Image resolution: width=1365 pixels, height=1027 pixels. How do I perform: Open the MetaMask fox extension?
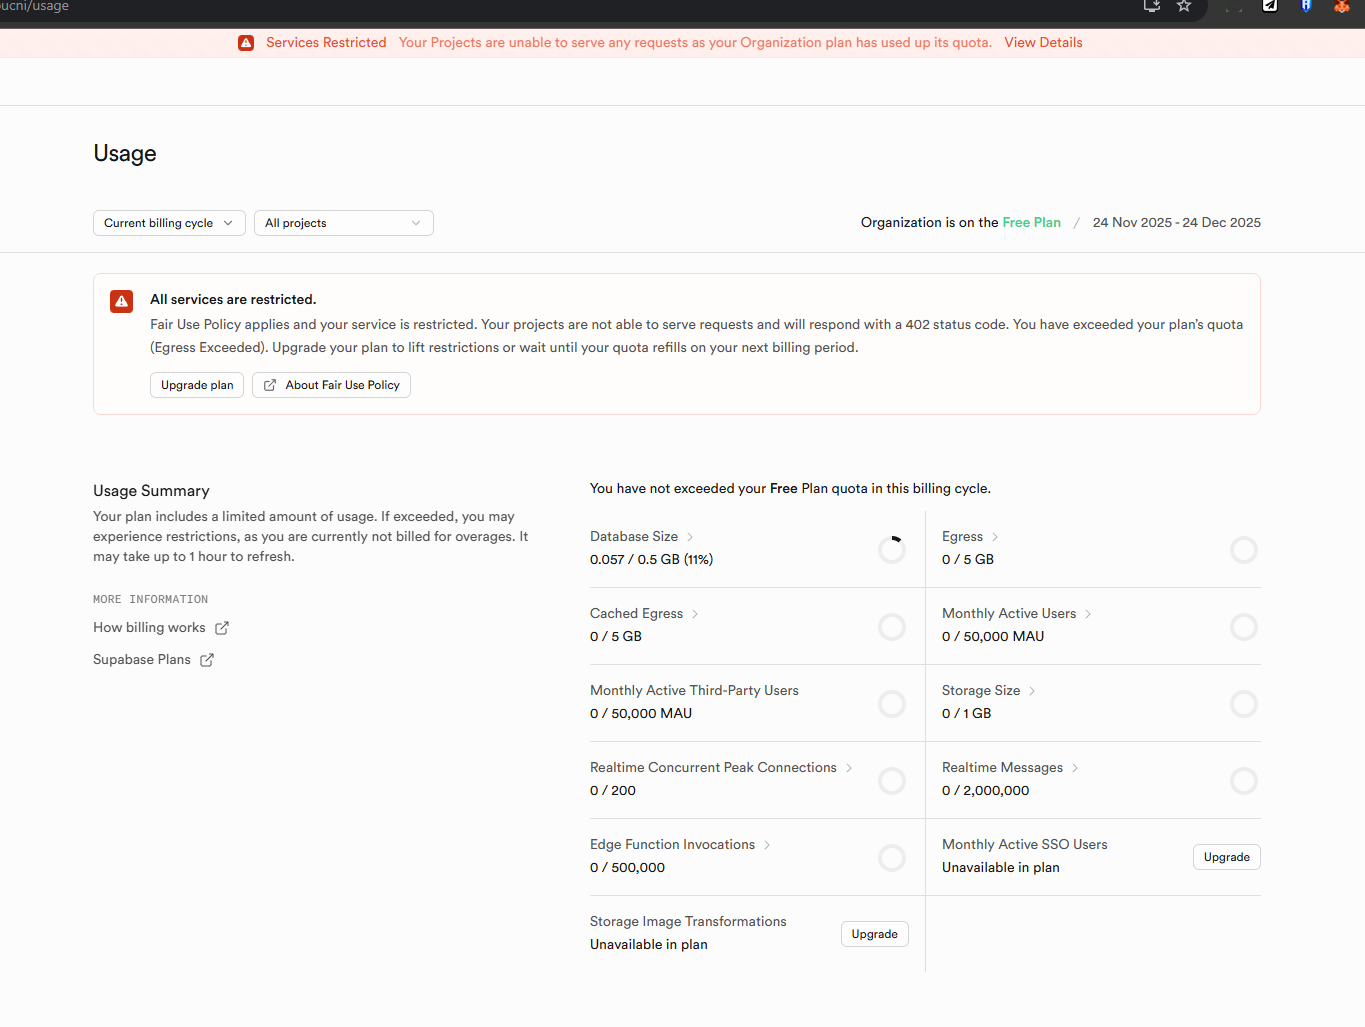click(1342, 6)
